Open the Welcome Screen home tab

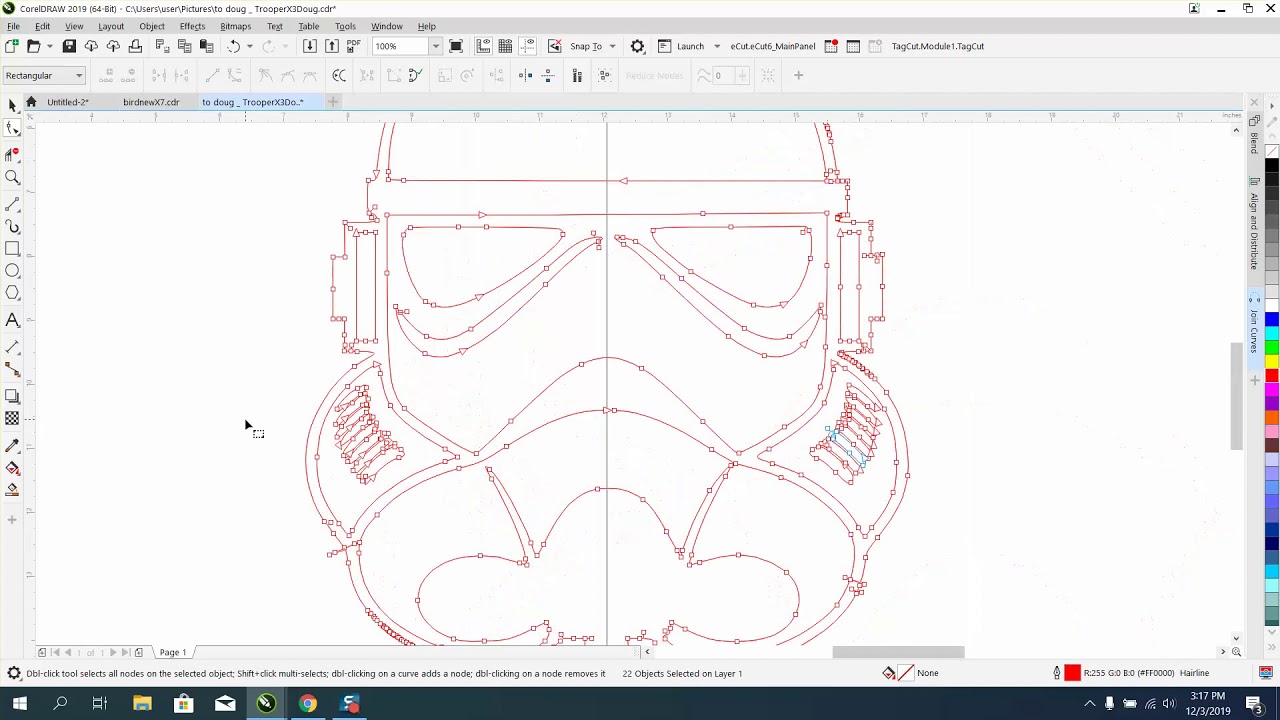[x=31, y=102]
